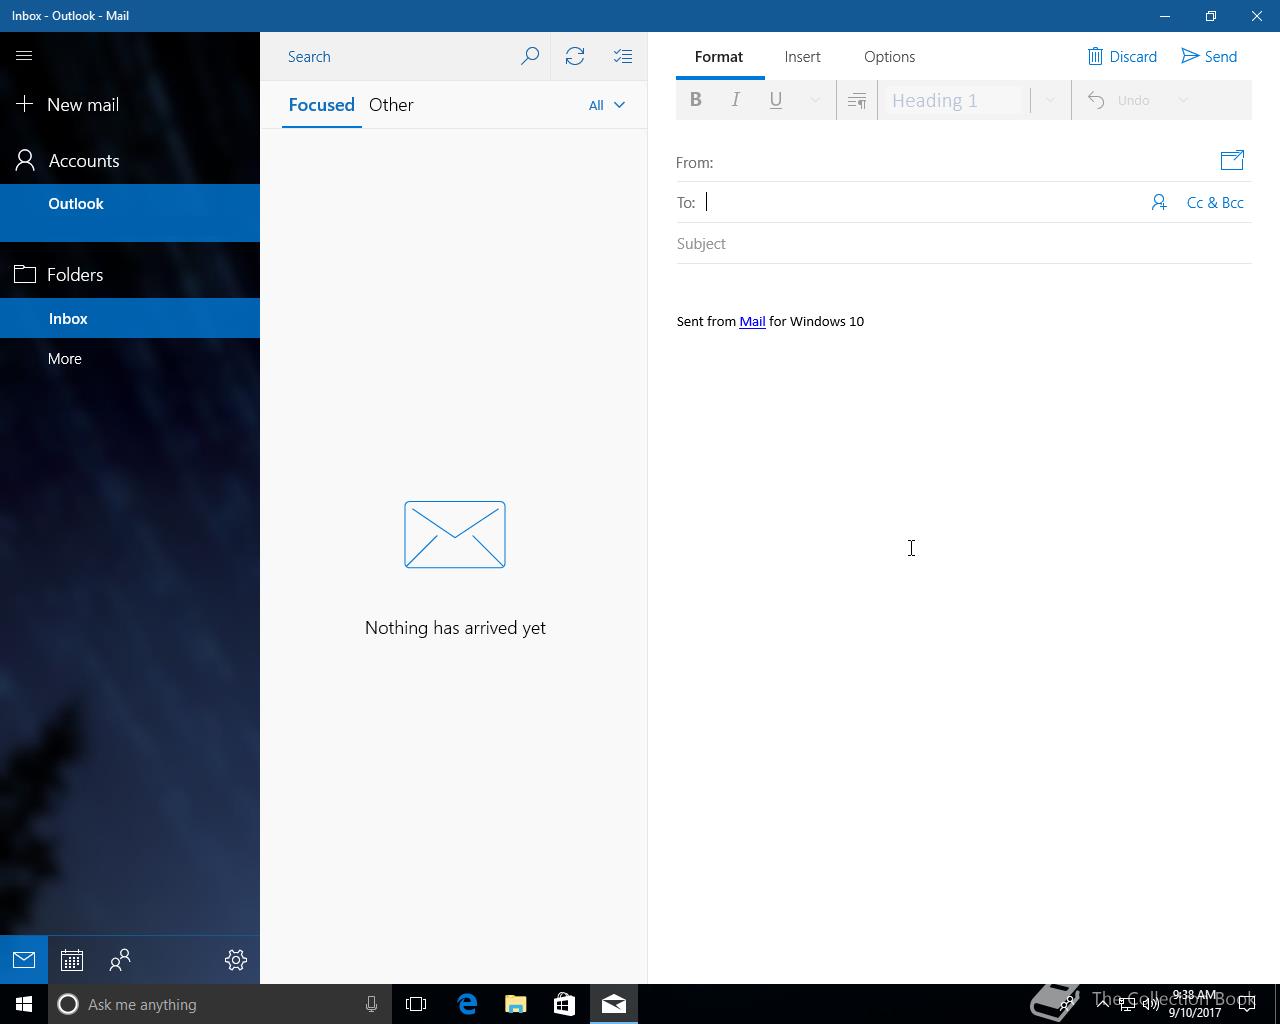Open File Explorer from taskbar
This screenshot has height=1024, width=1280.
516,1004
